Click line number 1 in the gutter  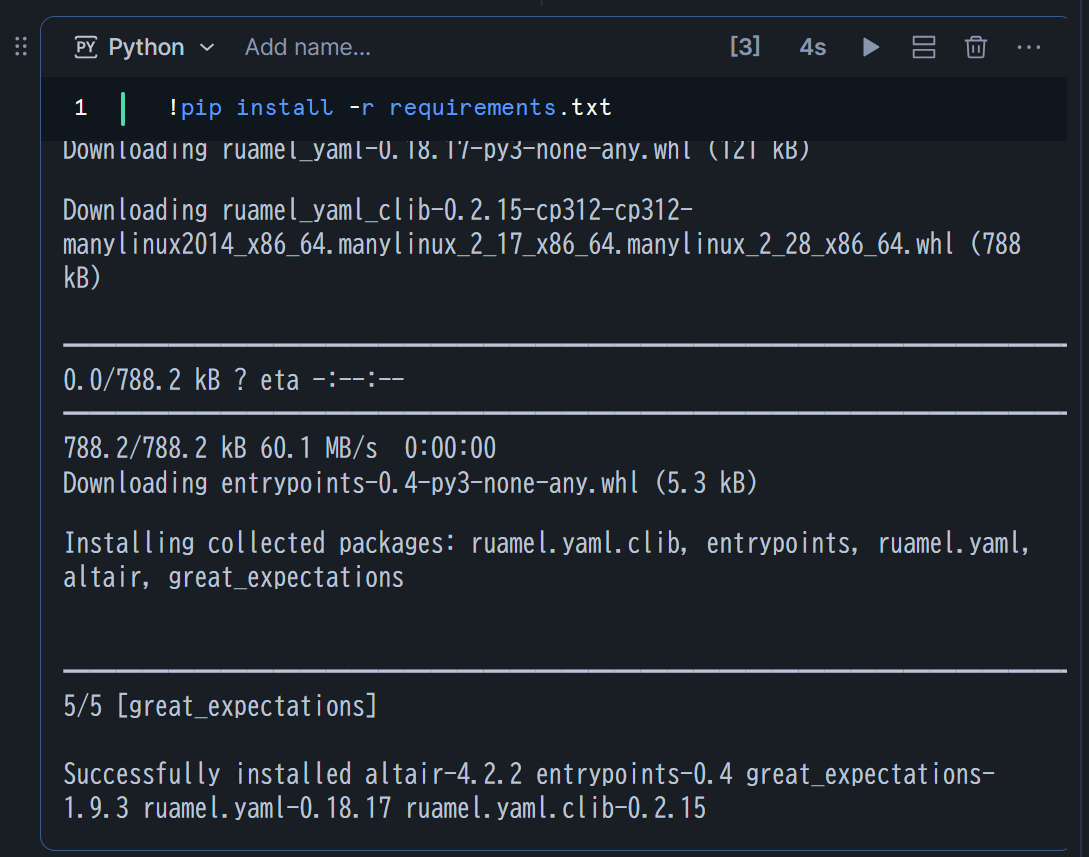tap(81, 108)
